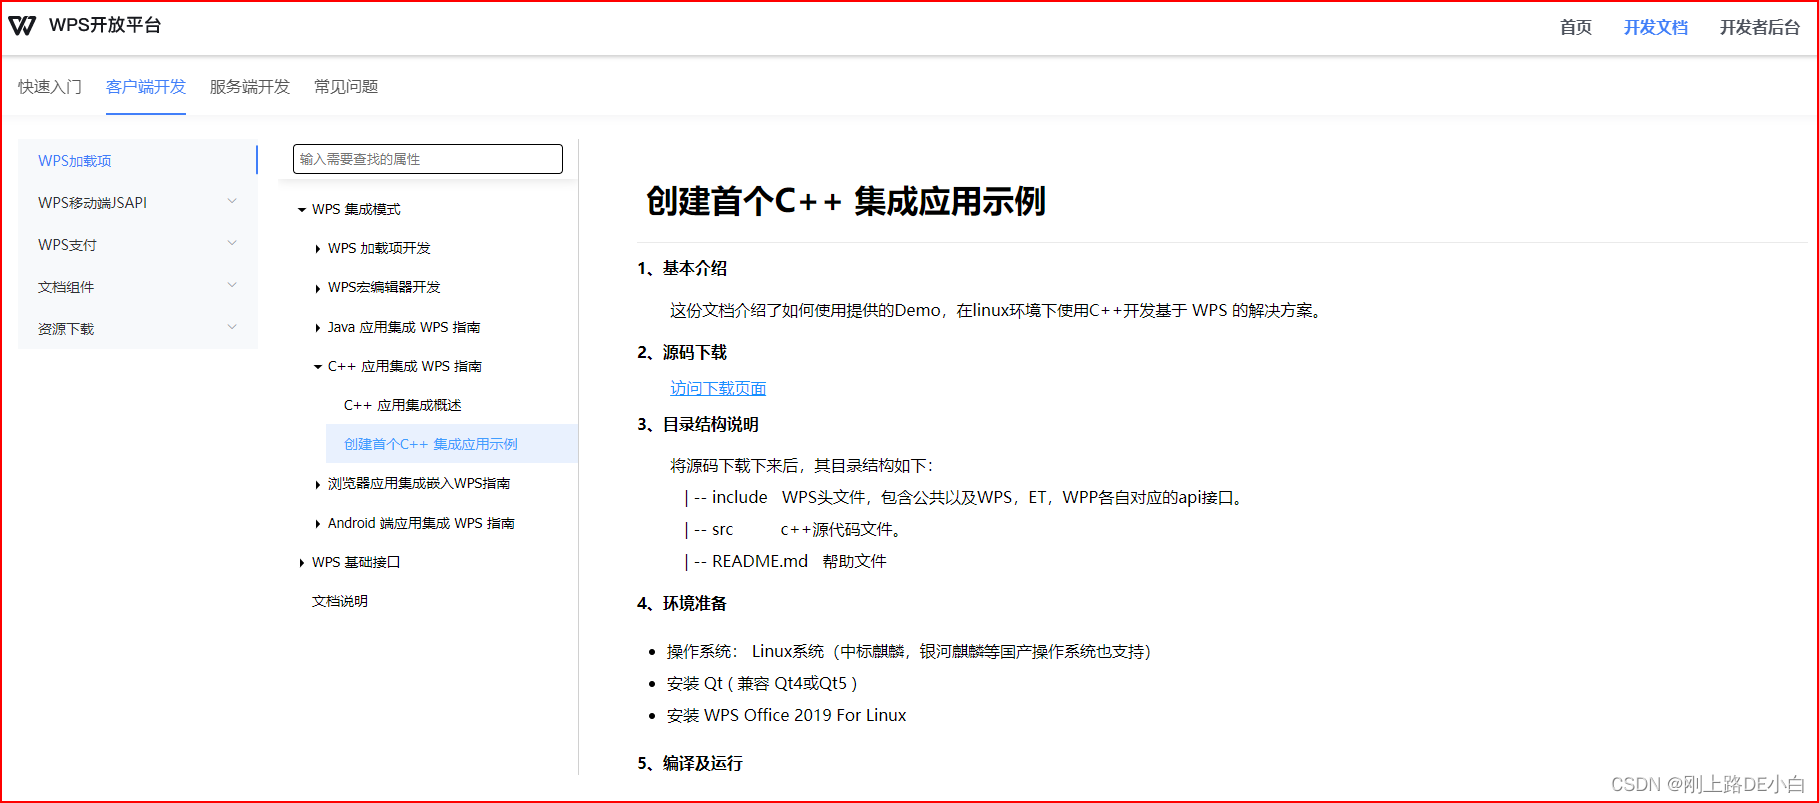Click the 操作系统 Linux系统 bullet
The image size is (1819, 803).
[909, 651]
